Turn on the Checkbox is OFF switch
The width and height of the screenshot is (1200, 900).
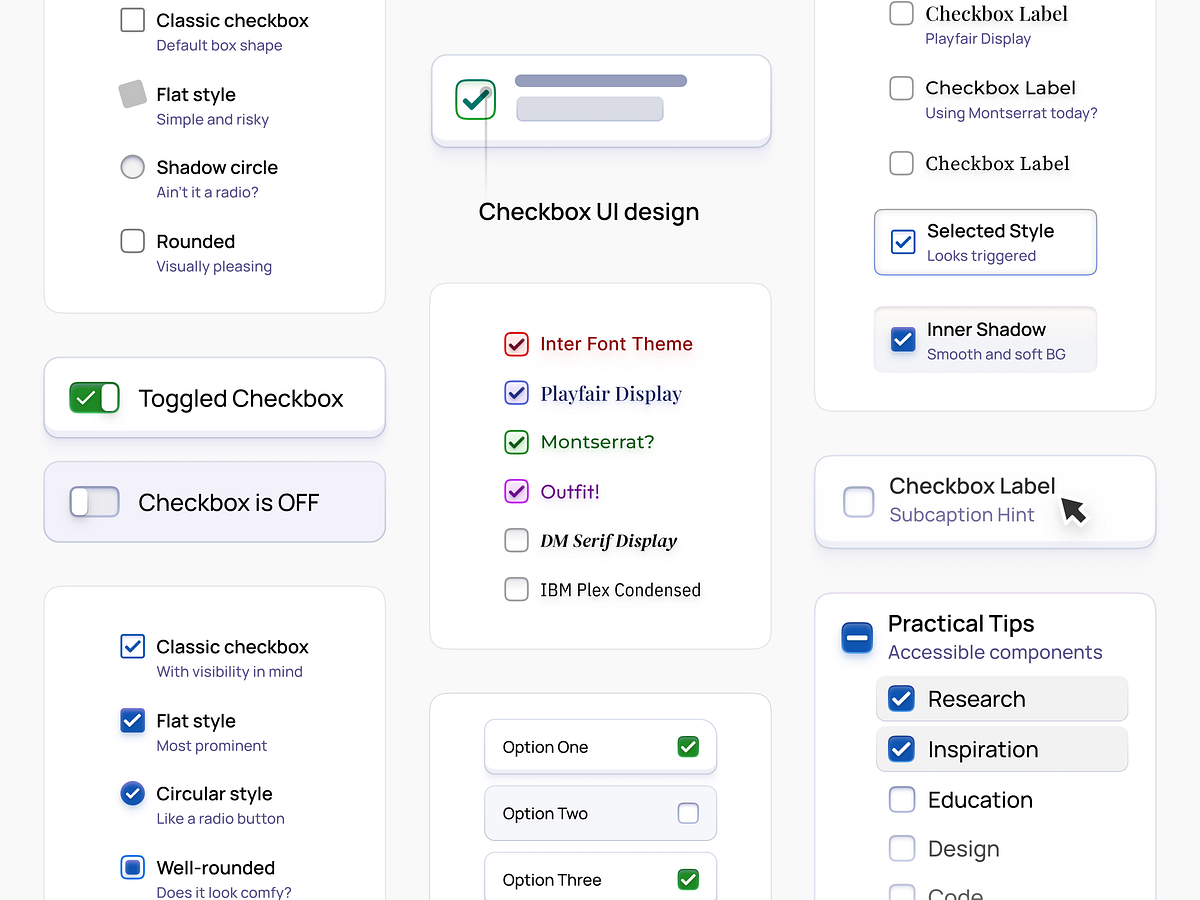[94, 502]
